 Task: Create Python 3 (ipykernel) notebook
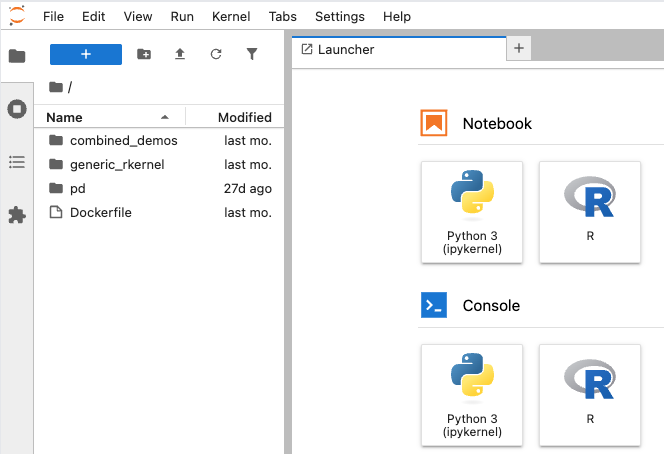tap(472, 212)
